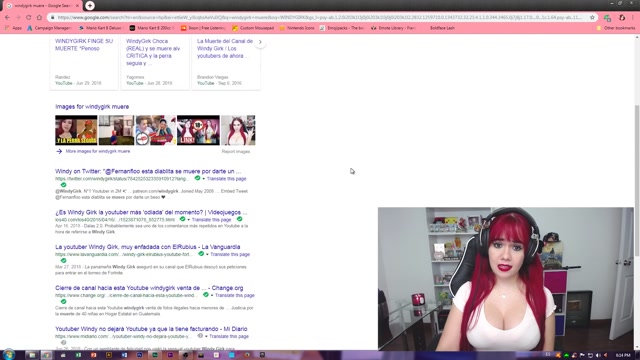Go back using the browser back arrow
This screenshot has width=640, height=360.
pos(7,18)
